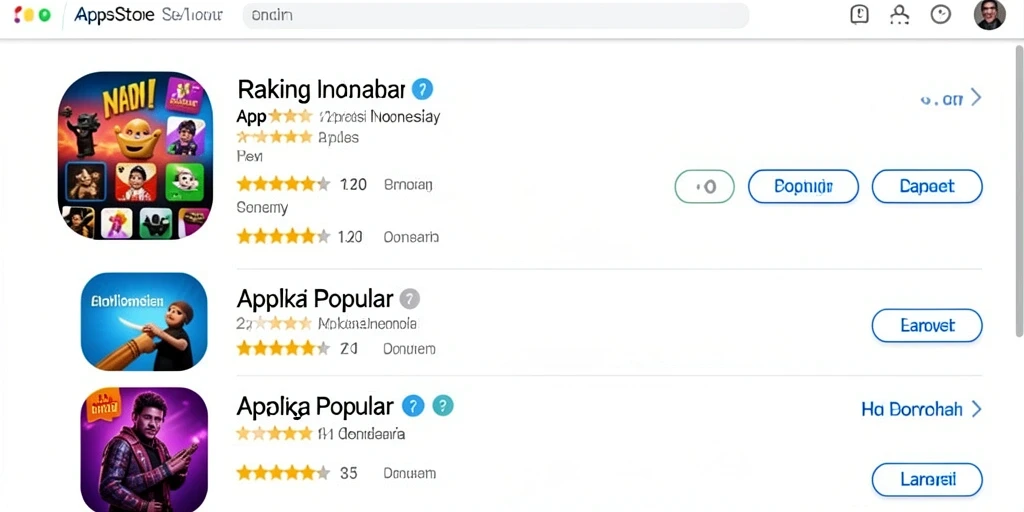Click blue verified badge beside Raking Inonabar
The height and width of the screenshot is (512, 1024).
(422, 89)
